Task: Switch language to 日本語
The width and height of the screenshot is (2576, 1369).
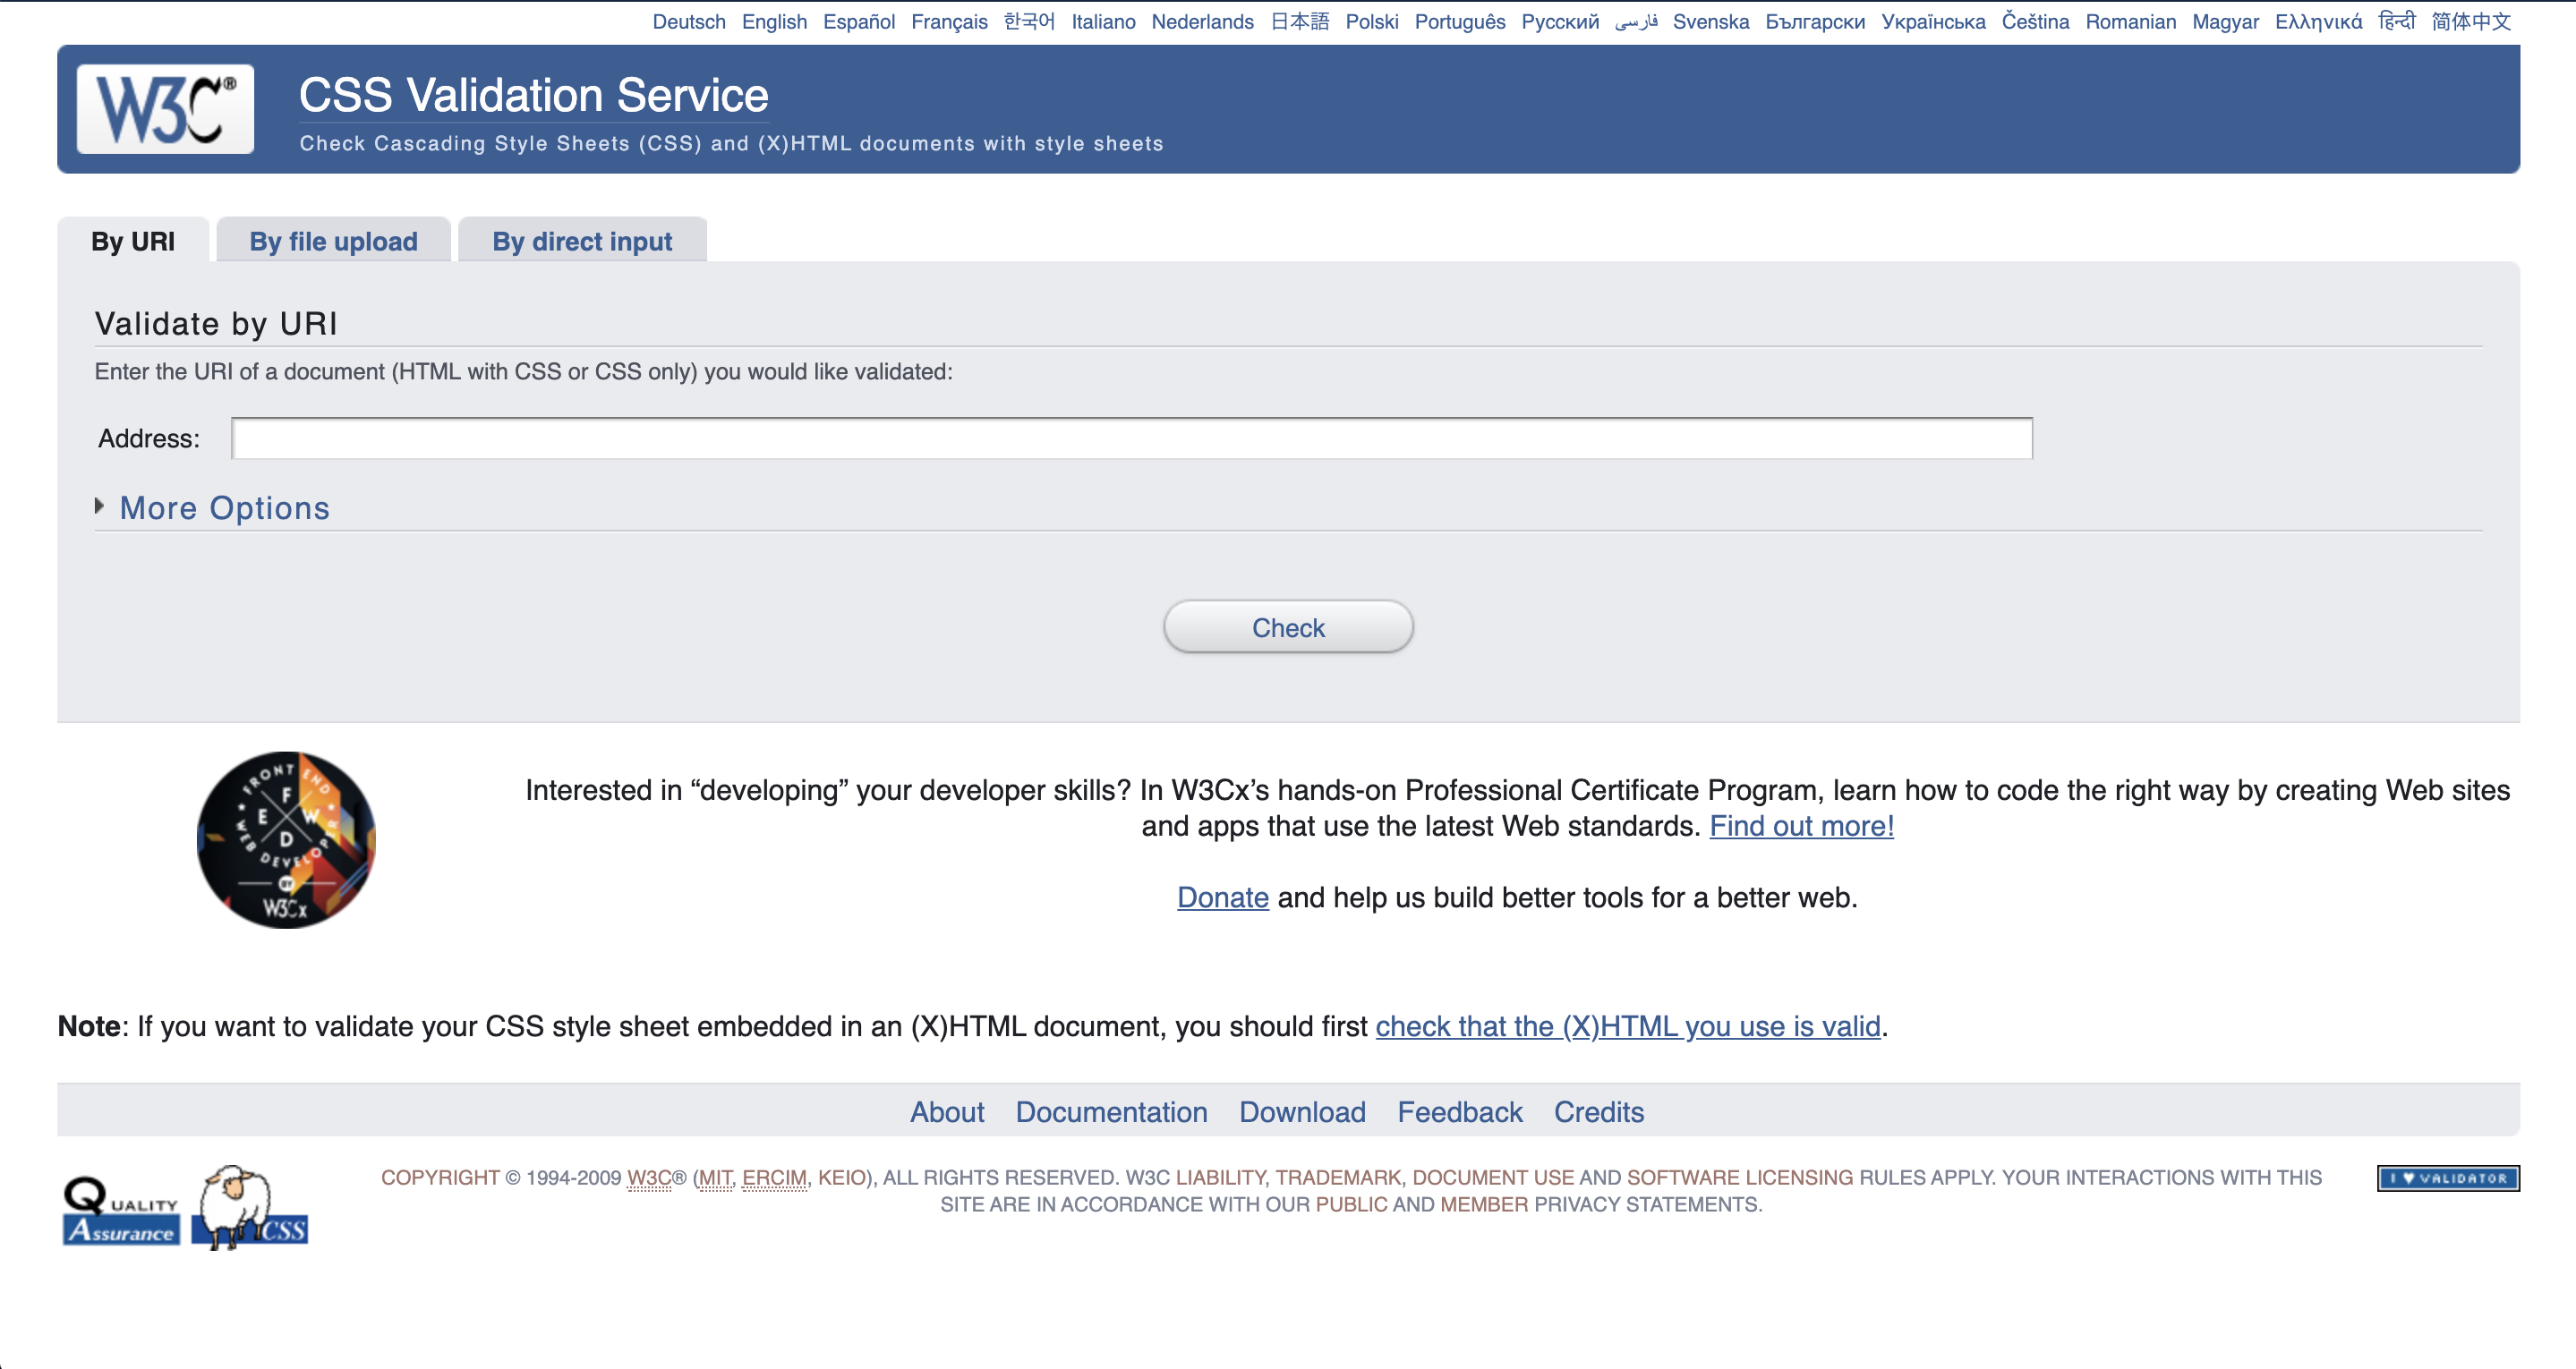Action: 1299,22
